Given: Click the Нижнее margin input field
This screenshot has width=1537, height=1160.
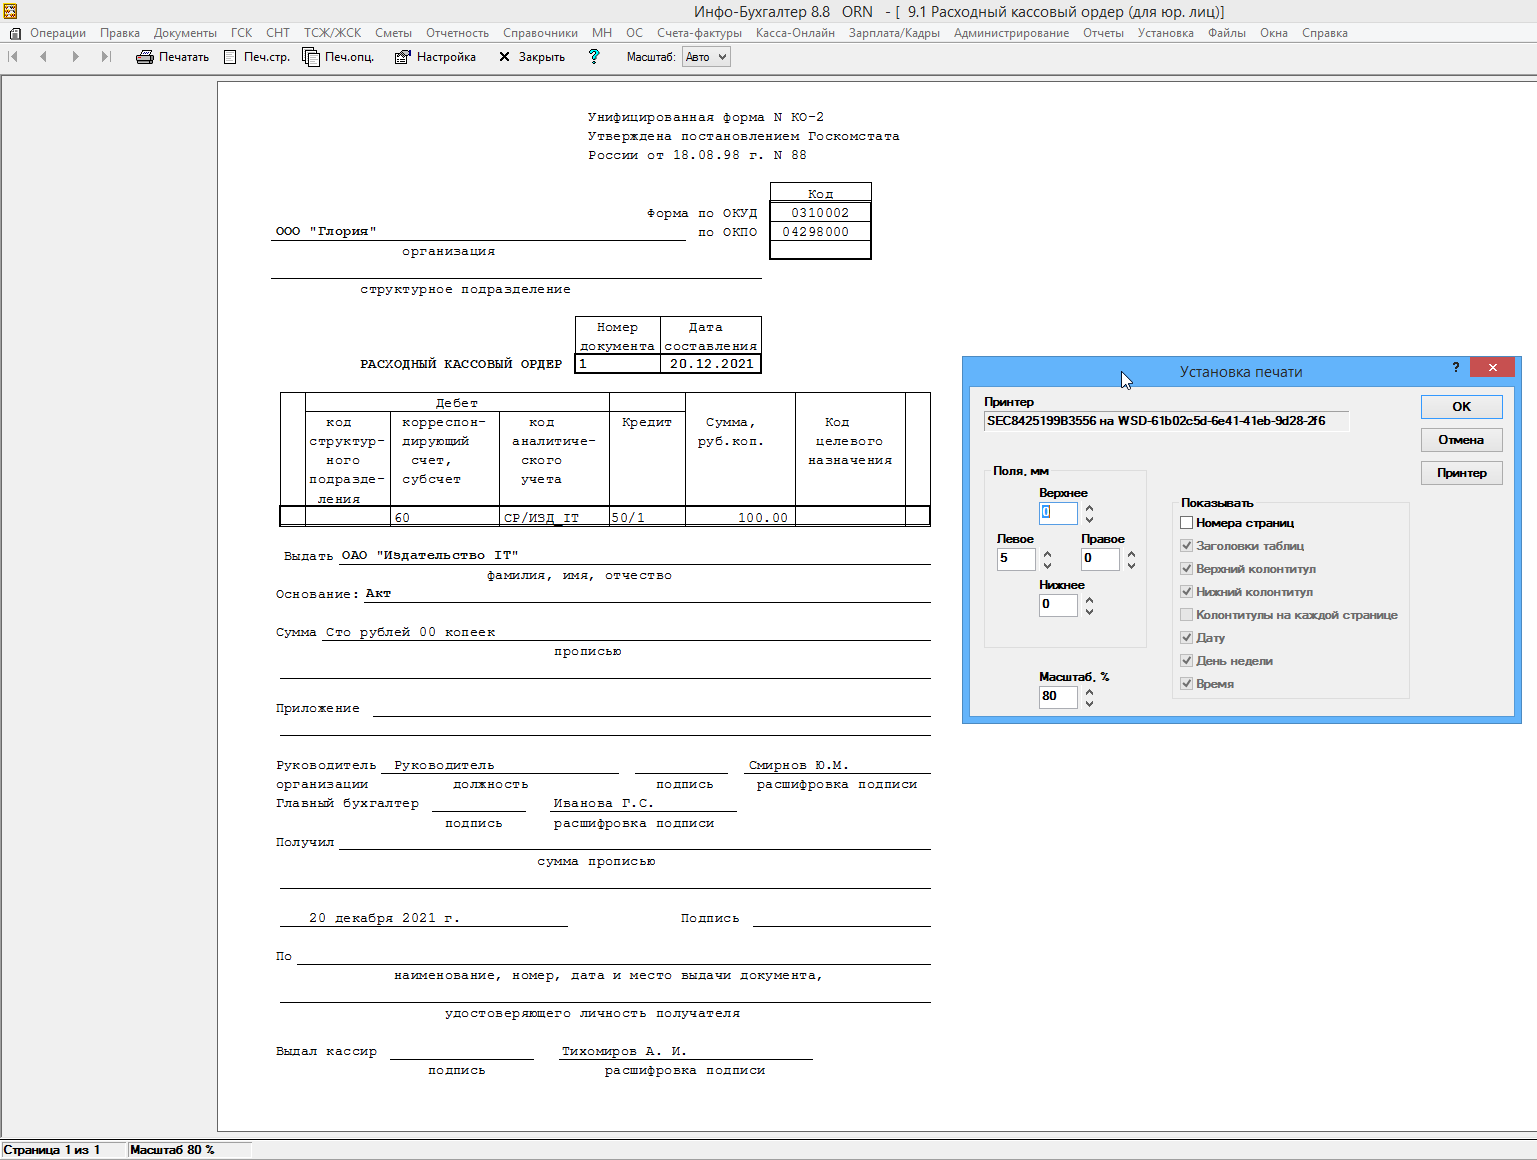Looking at the screenshot, I should tap(1058, 605).
